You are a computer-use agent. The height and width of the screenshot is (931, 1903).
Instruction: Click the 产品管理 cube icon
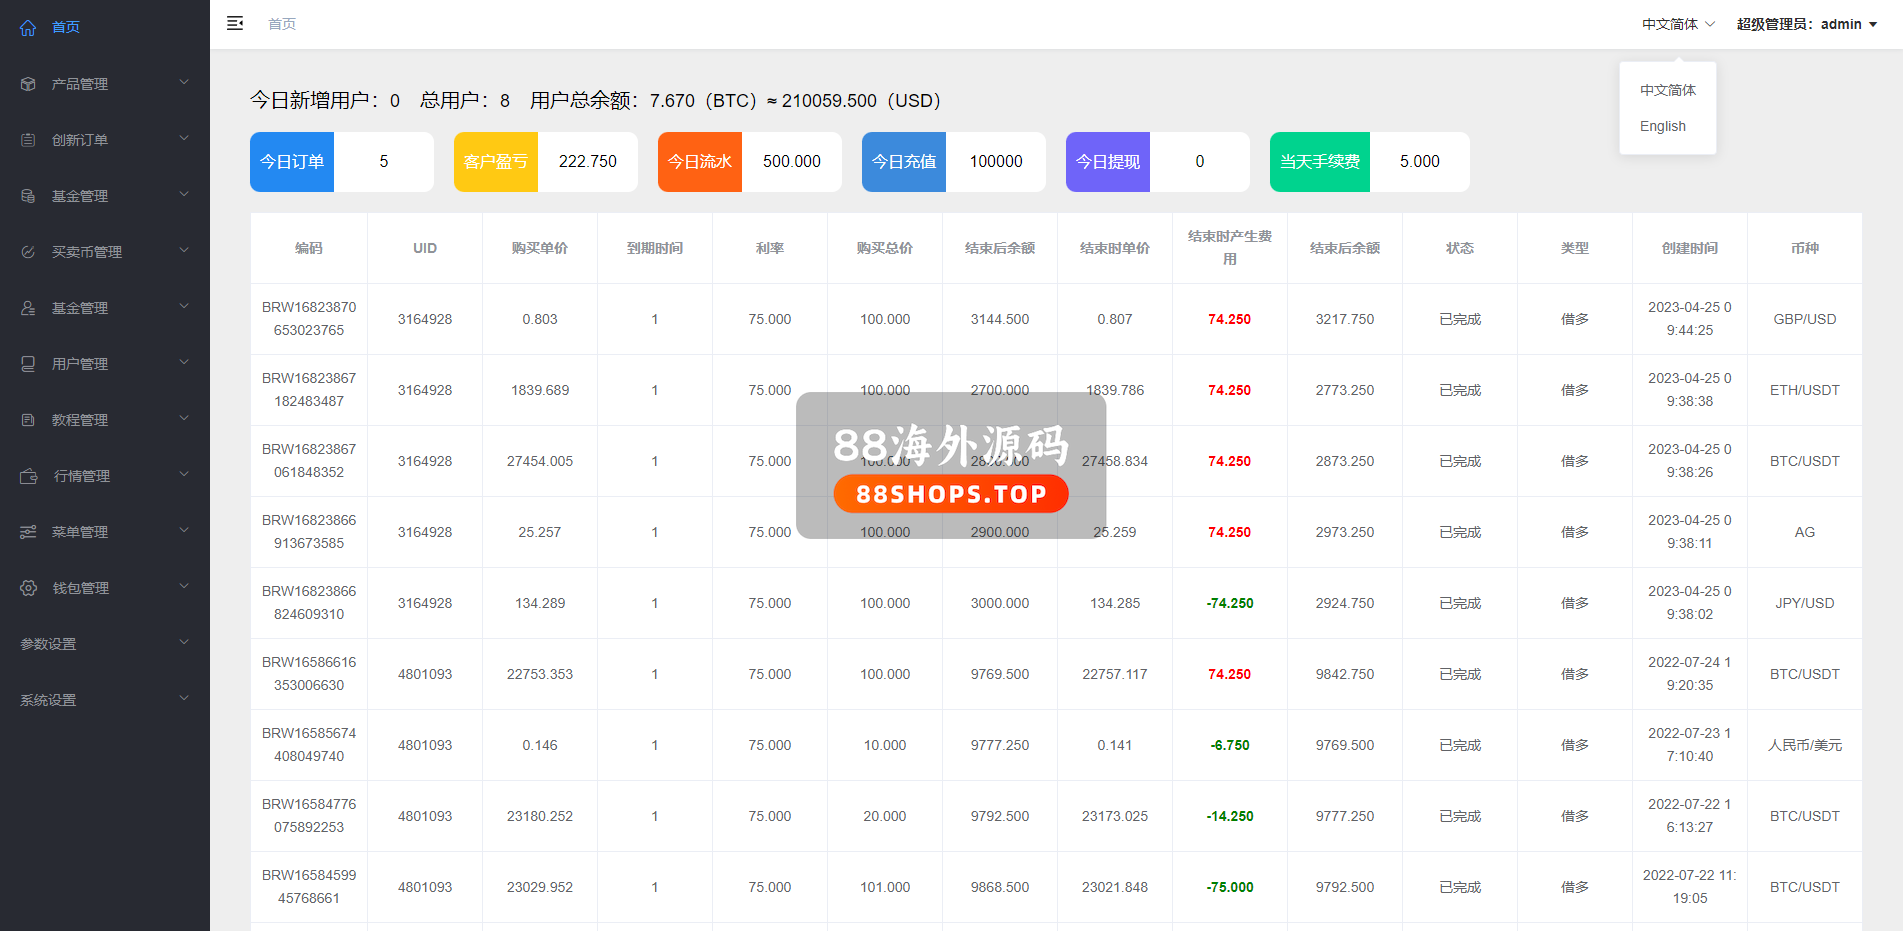pos(28,84)
